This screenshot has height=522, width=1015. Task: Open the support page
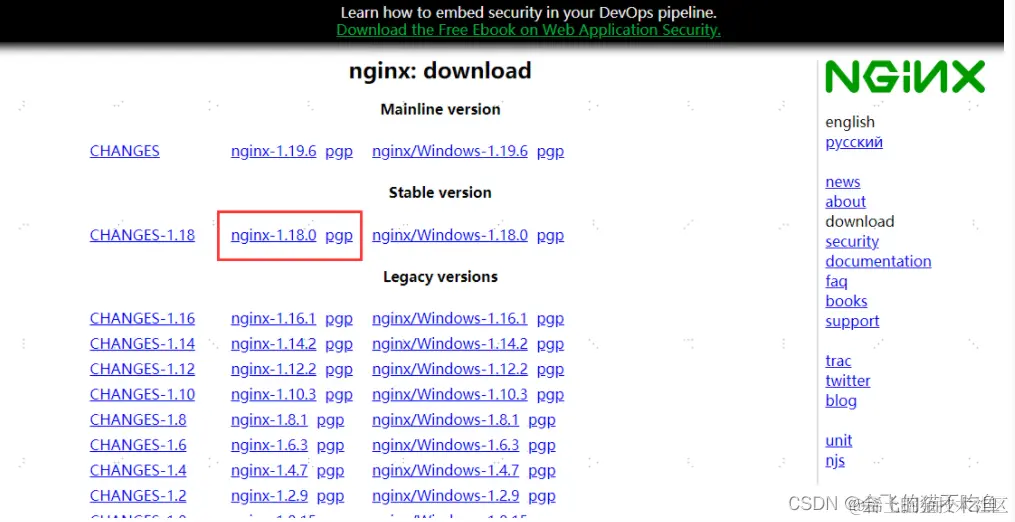(x=853, y=322)
